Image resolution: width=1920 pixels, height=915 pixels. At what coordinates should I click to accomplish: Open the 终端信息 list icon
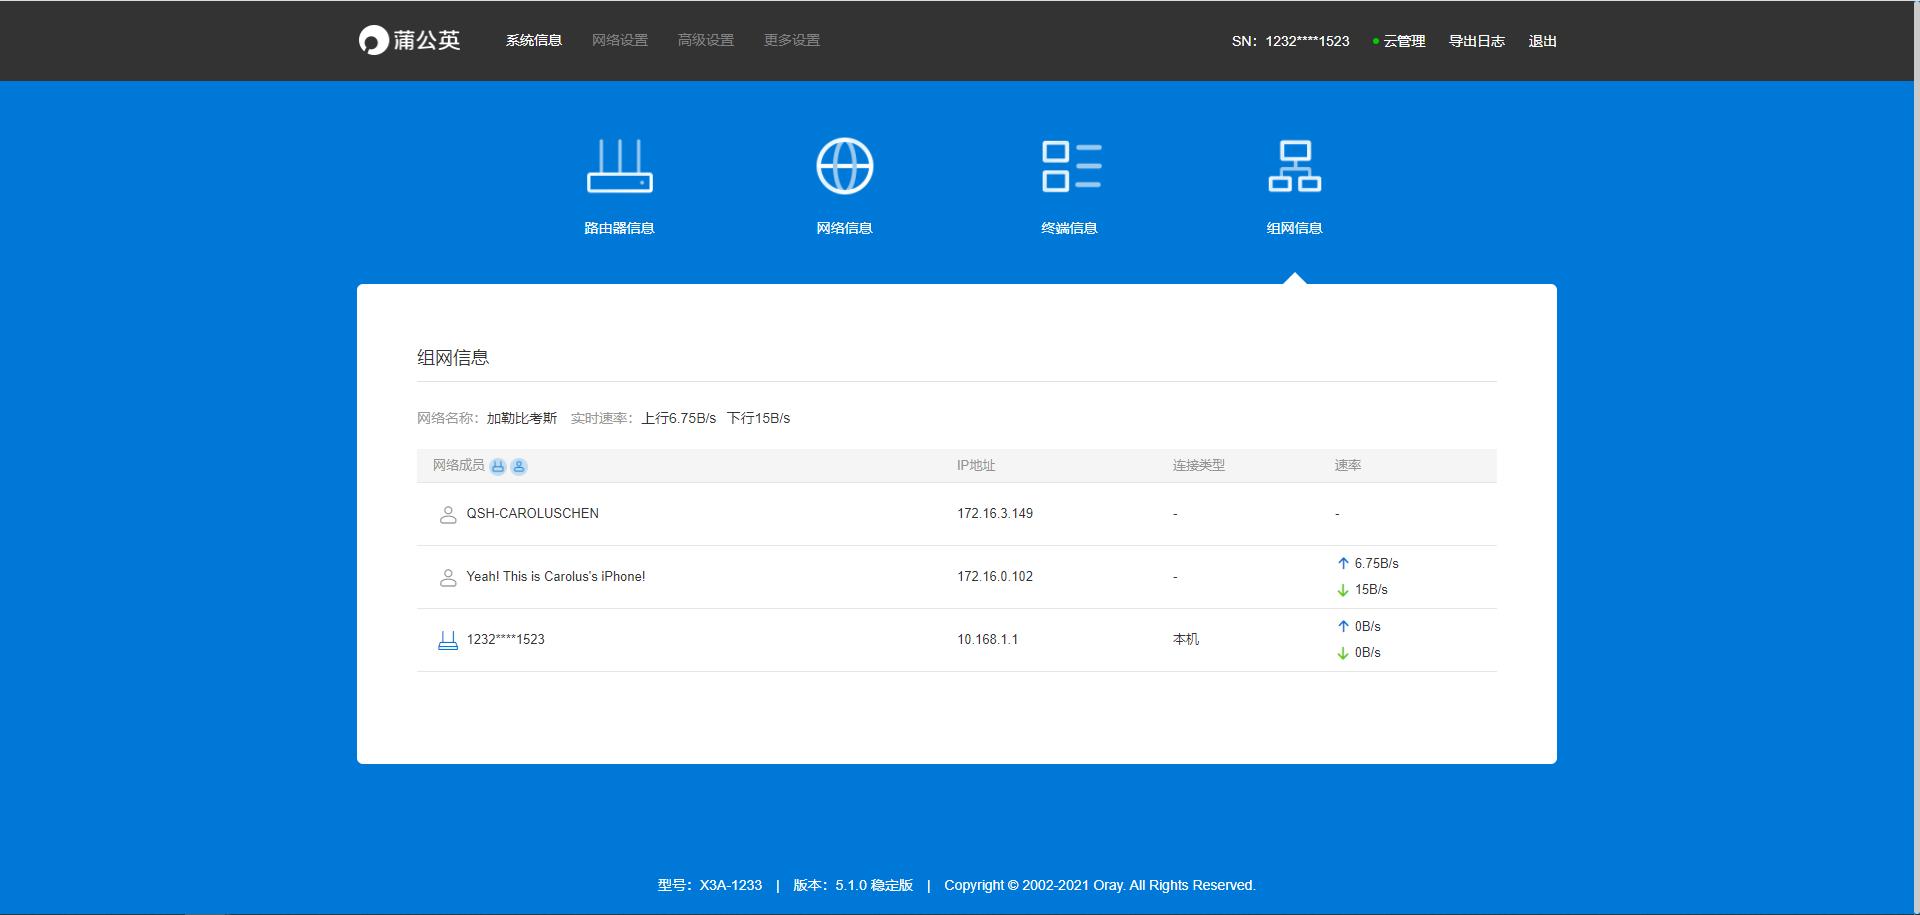1070,167
